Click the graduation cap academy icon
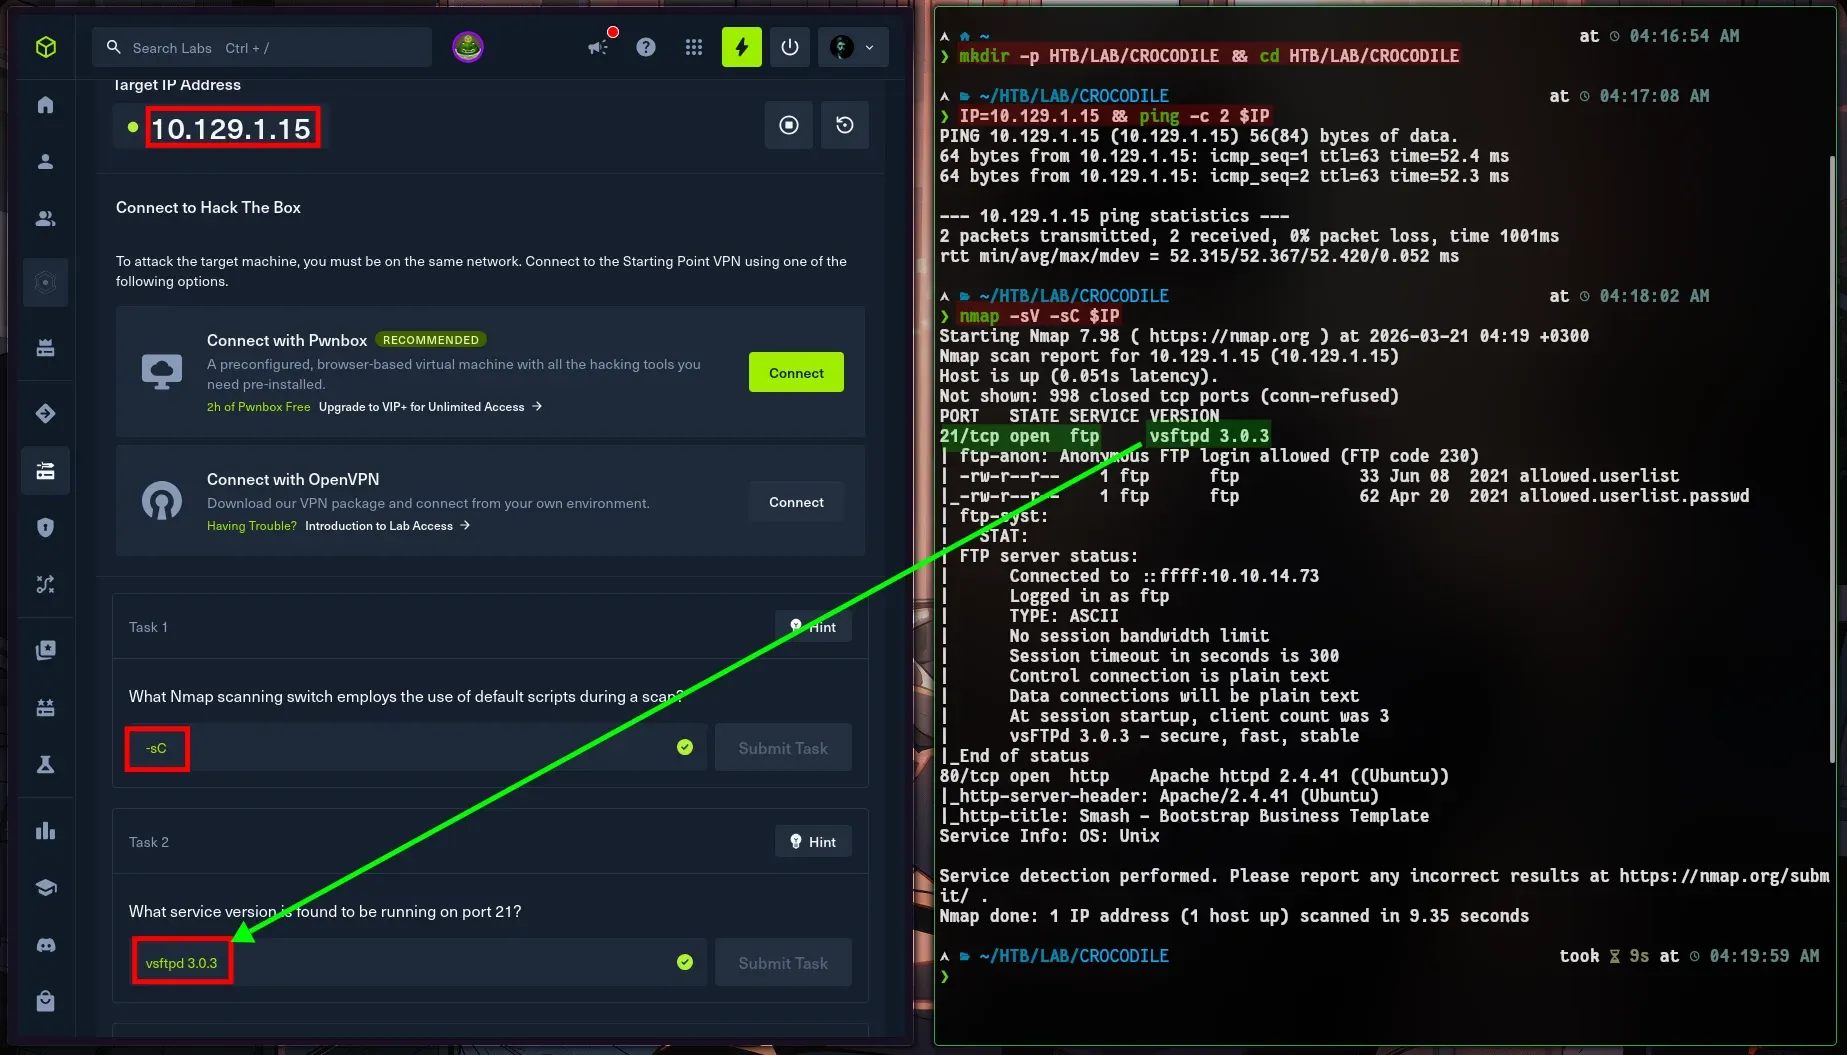 click(x=45, y=888)
